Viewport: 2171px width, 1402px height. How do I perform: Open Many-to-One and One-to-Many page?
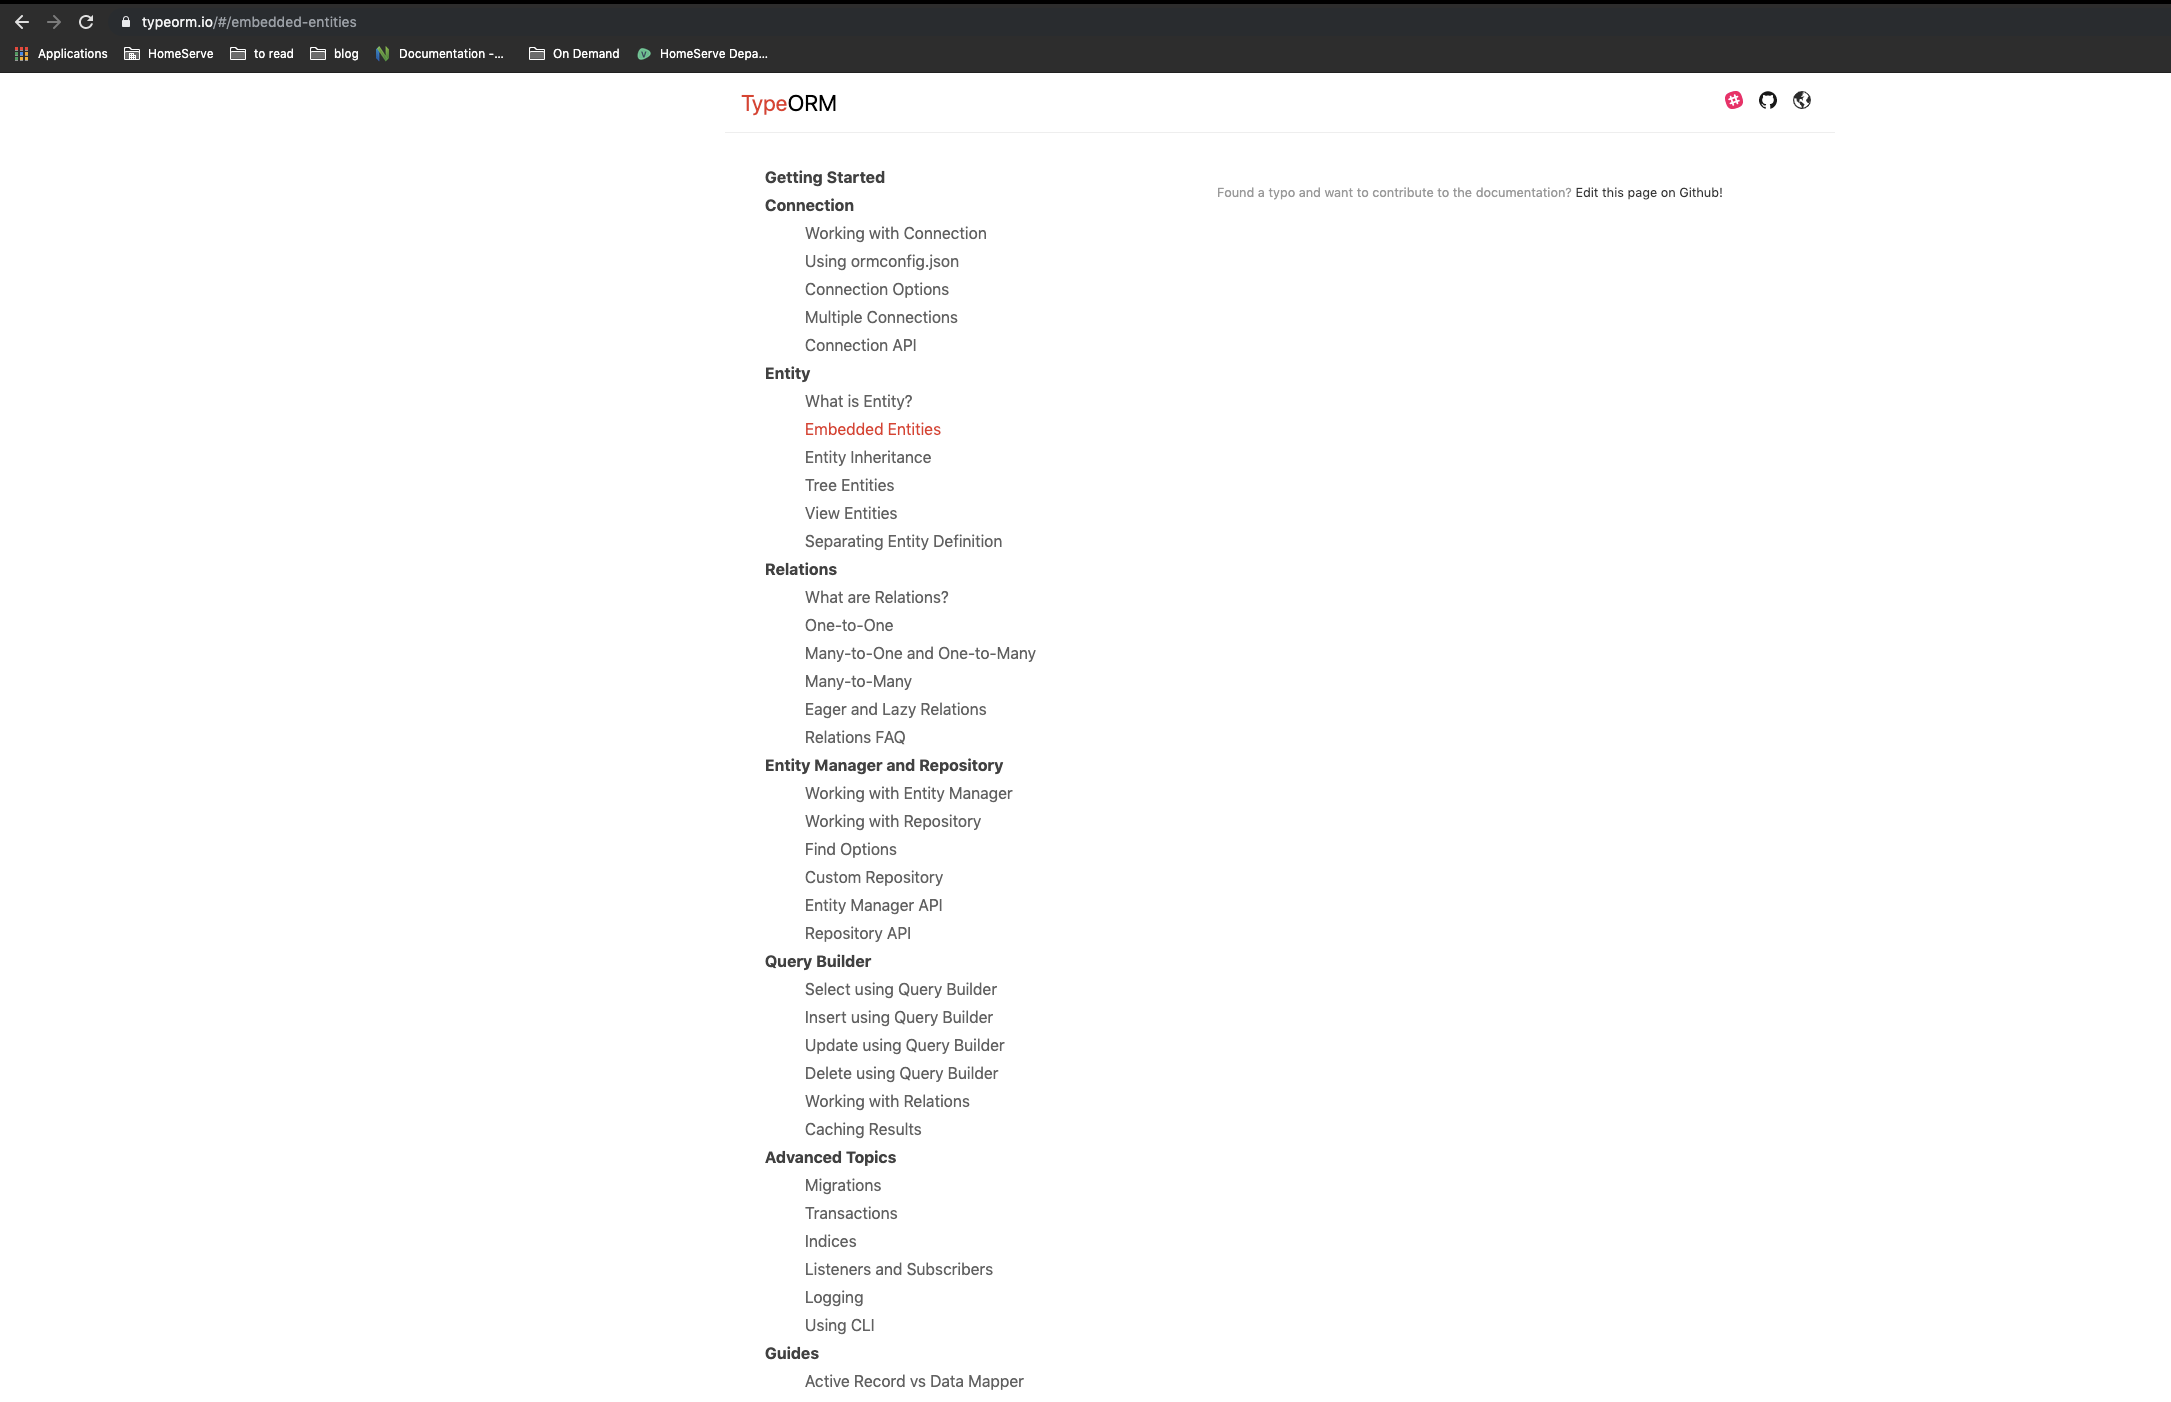pos(920,653)
